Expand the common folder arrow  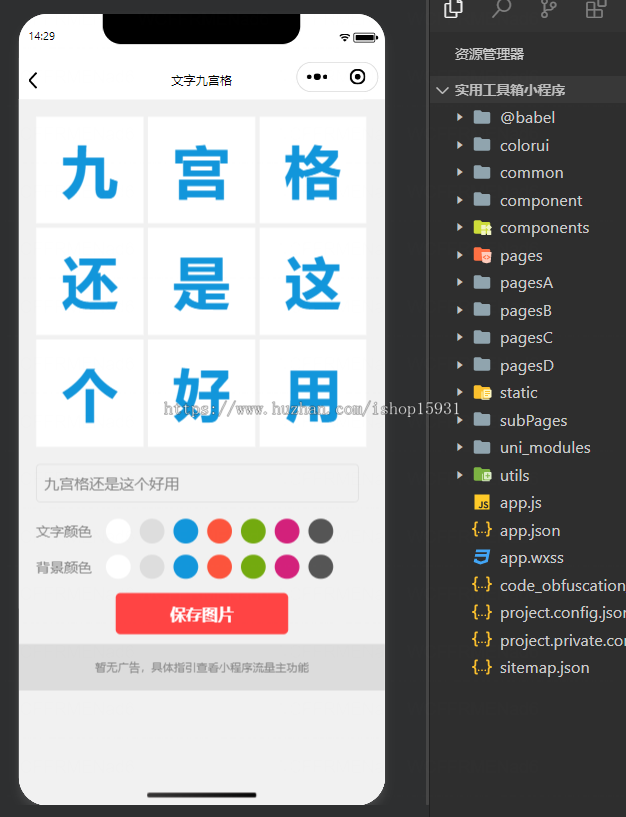pos(459,172)
